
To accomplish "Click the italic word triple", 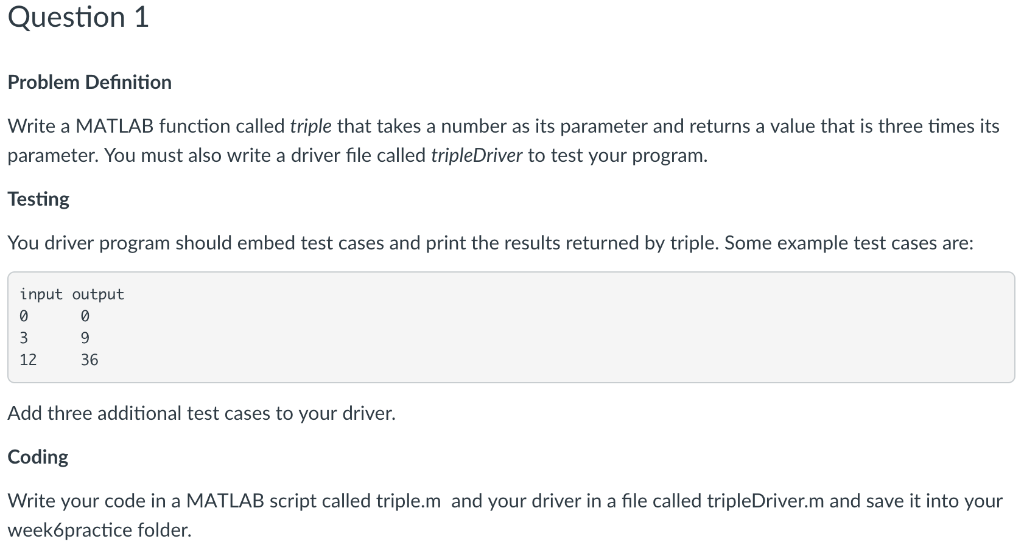I will (311, 126).
